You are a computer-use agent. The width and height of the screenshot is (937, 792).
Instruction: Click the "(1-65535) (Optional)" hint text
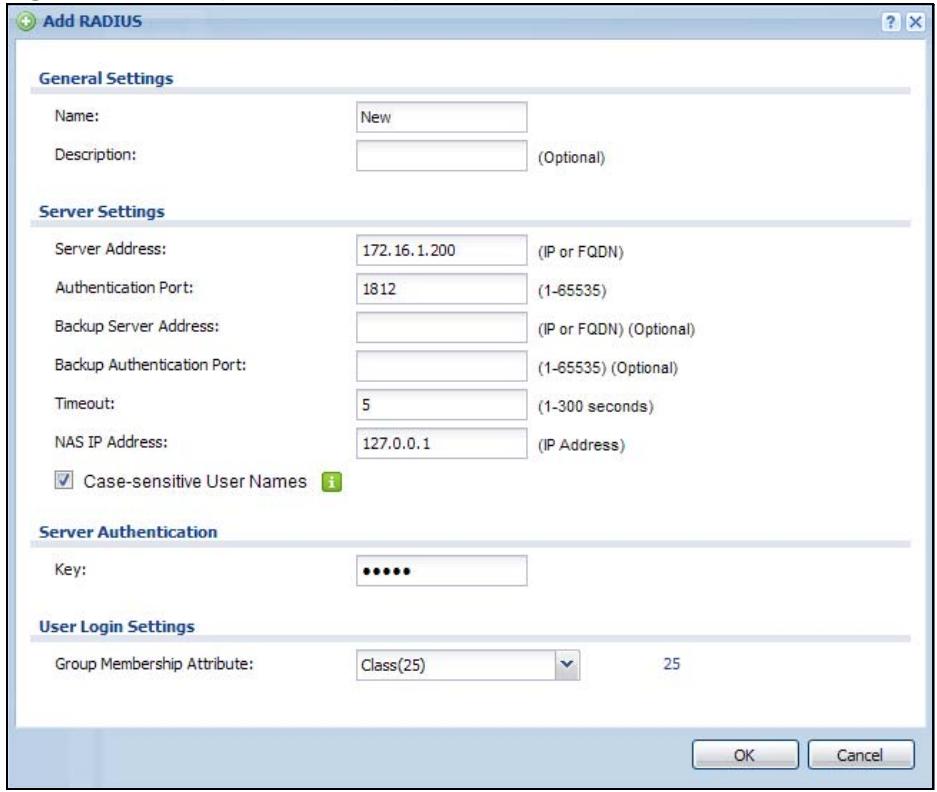608,368
